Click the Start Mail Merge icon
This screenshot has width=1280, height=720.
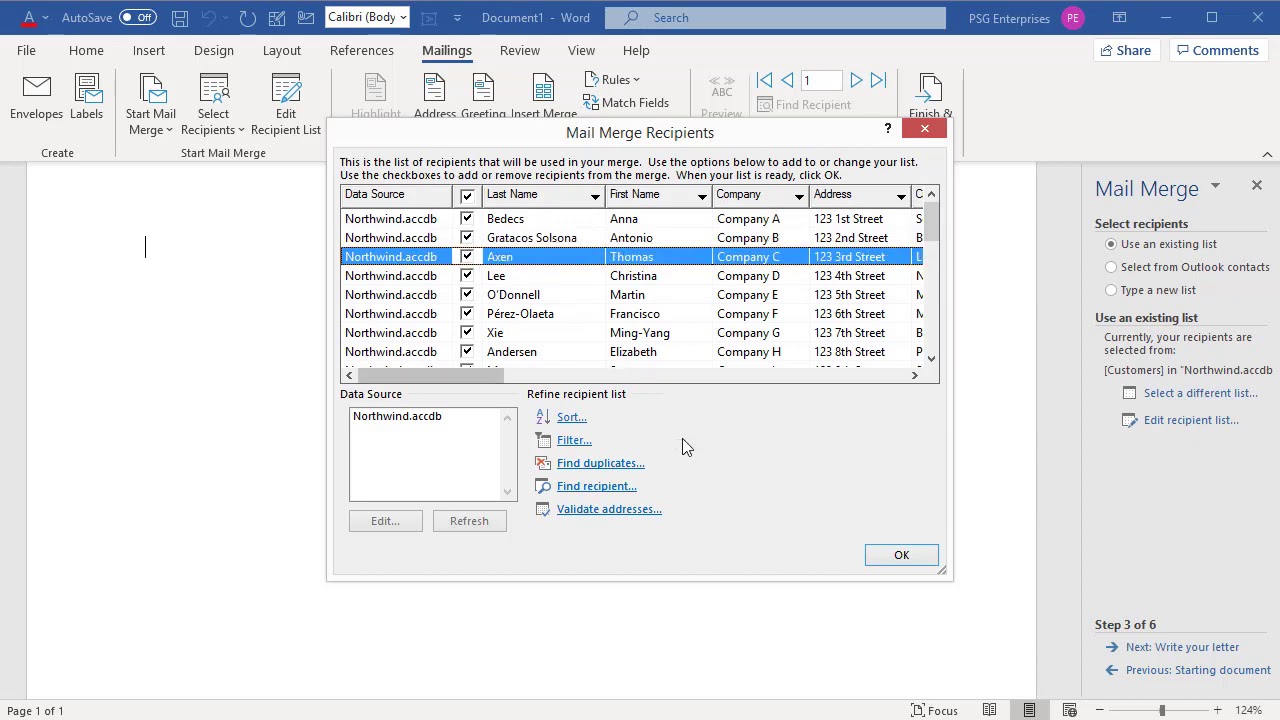point(151,90)
